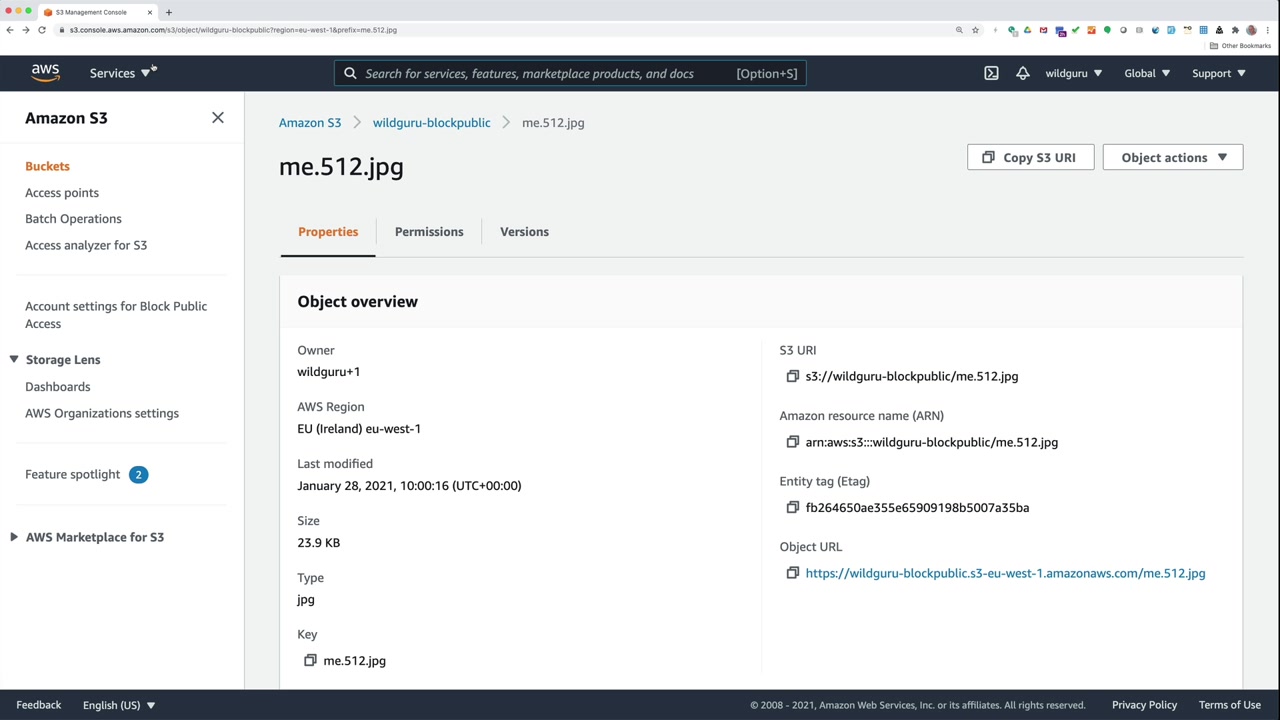Viewport: 1280px width, 720px height.
Task: Copy the Entity tag (Etag) value
Action: 793,507
